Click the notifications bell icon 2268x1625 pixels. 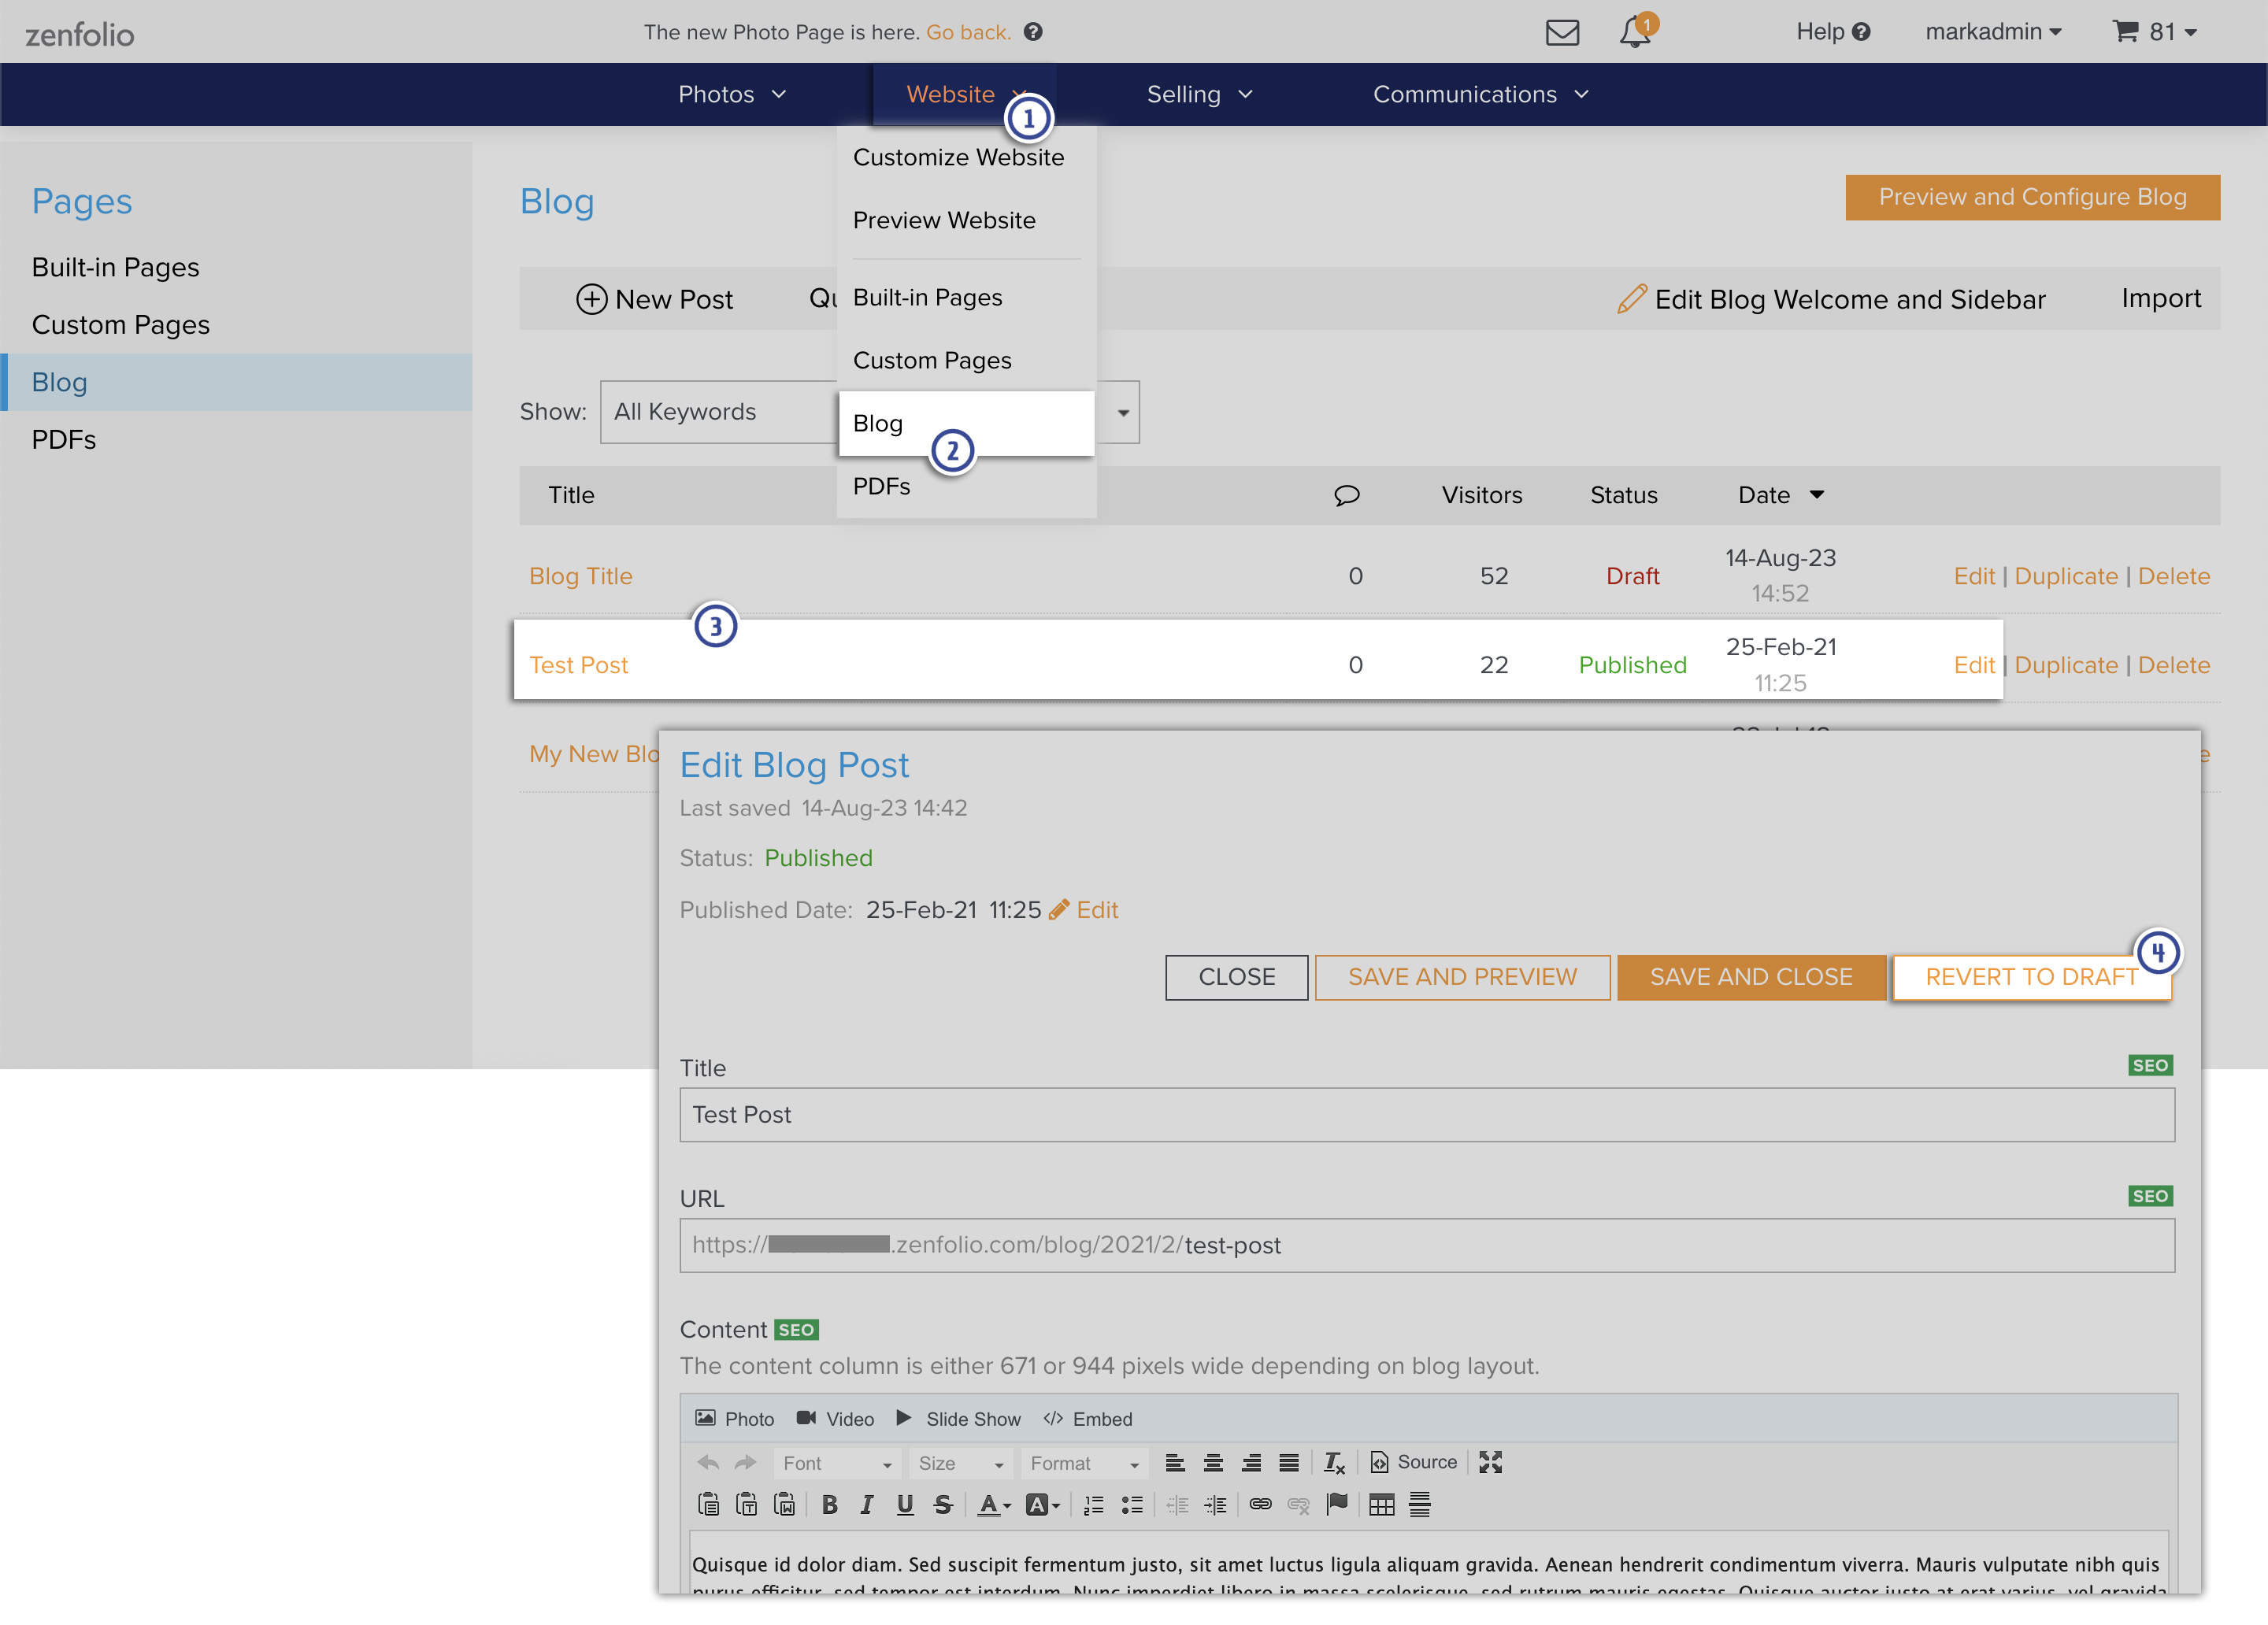1634,32
